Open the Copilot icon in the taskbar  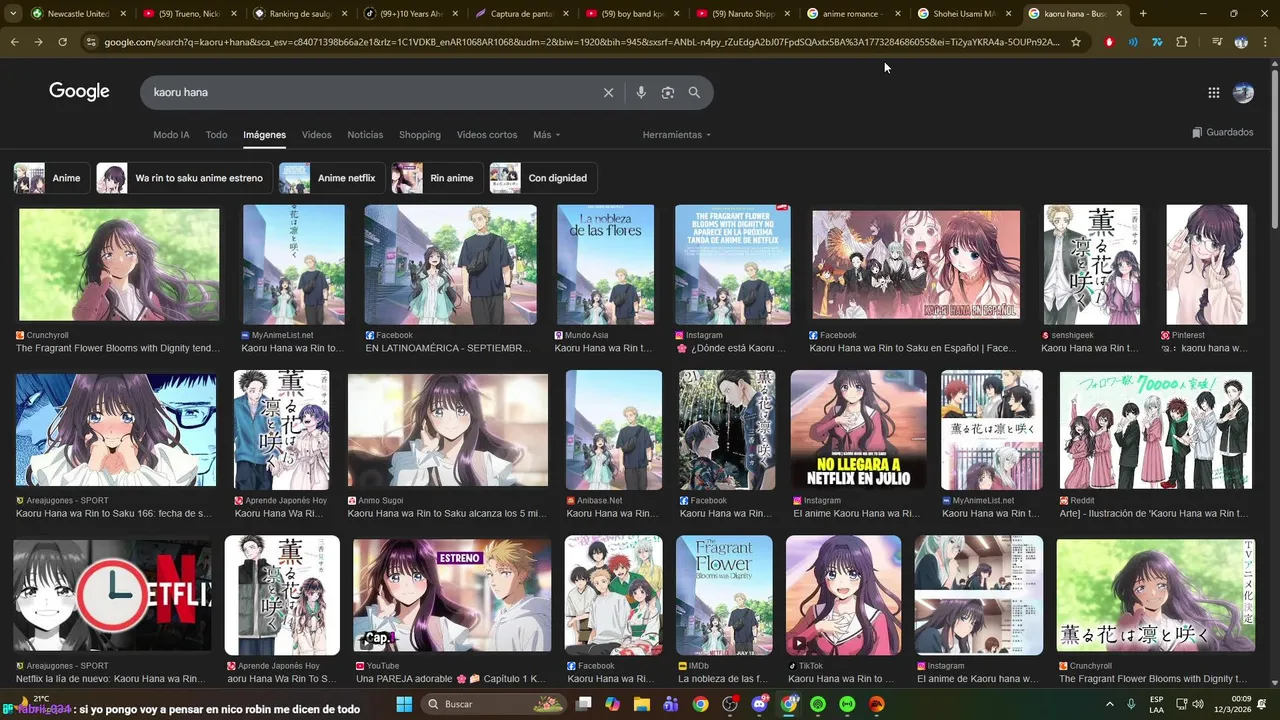click(x=612, y=704)
